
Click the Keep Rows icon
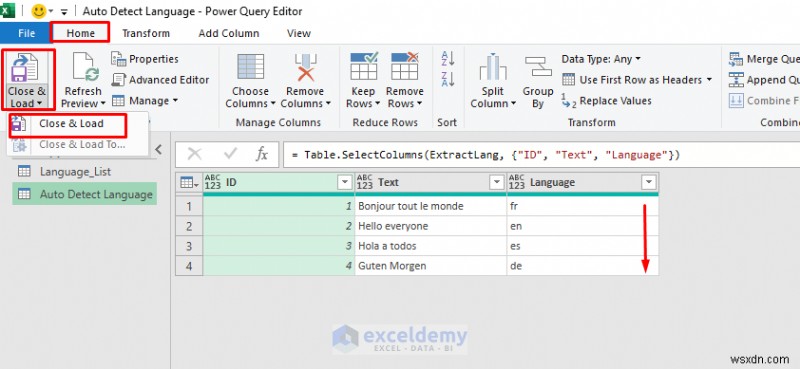(x=364, y=66)
